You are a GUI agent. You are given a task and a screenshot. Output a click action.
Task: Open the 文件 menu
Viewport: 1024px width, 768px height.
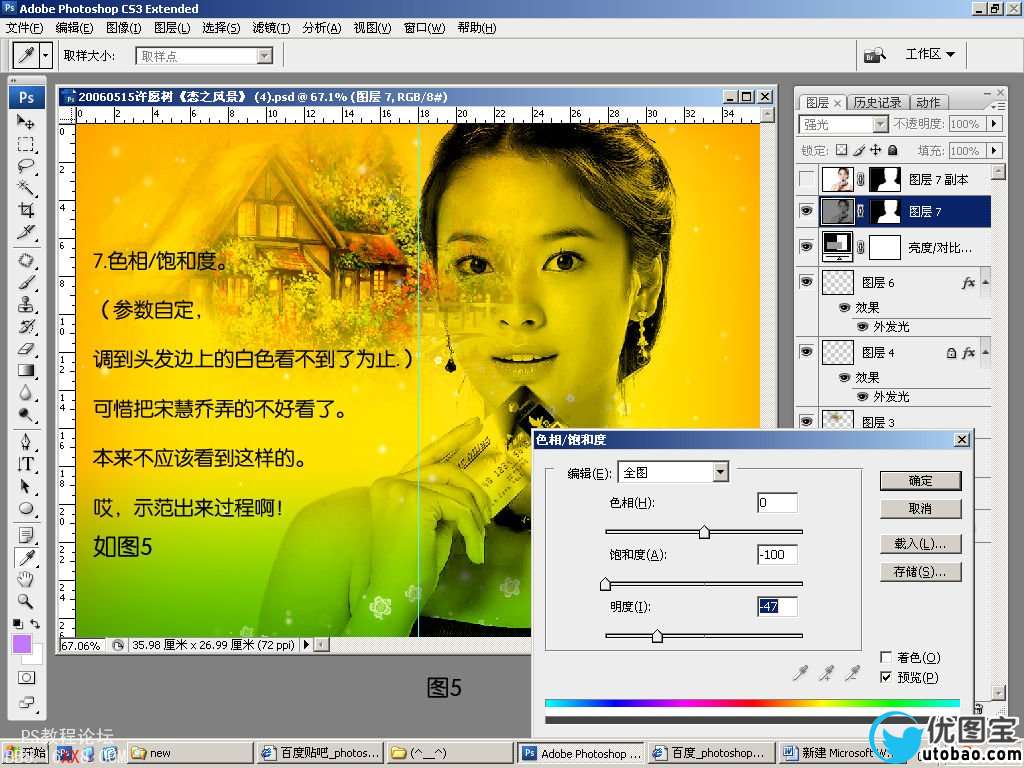(x=24, y=28)
